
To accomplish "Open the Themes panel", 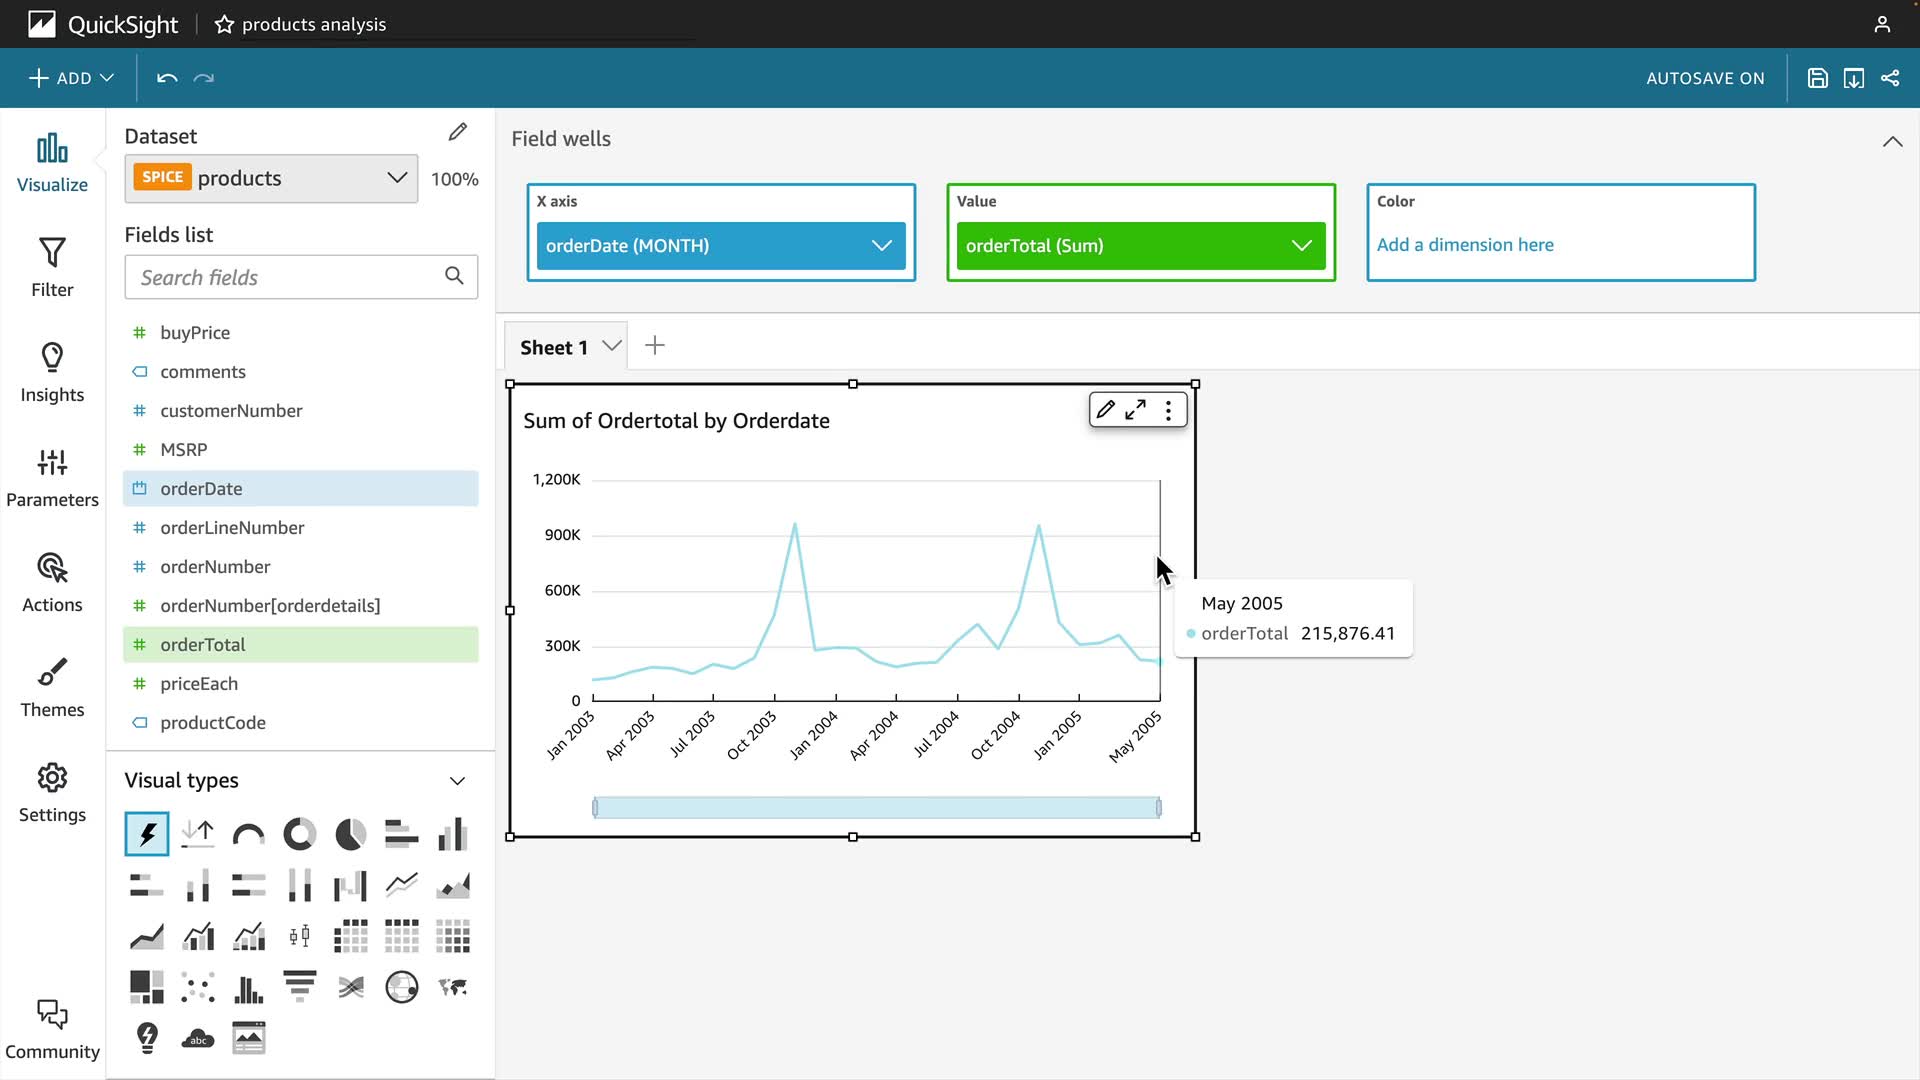I will [x=52, y=687].
